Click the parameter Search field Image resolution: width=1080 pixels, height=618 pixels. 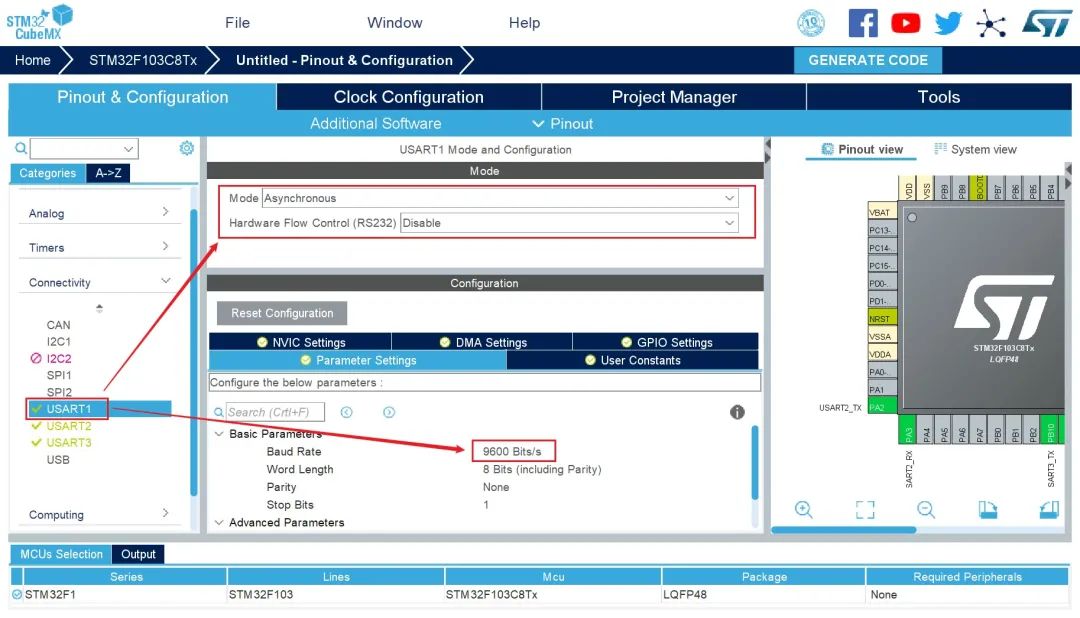tap(275, 412)
